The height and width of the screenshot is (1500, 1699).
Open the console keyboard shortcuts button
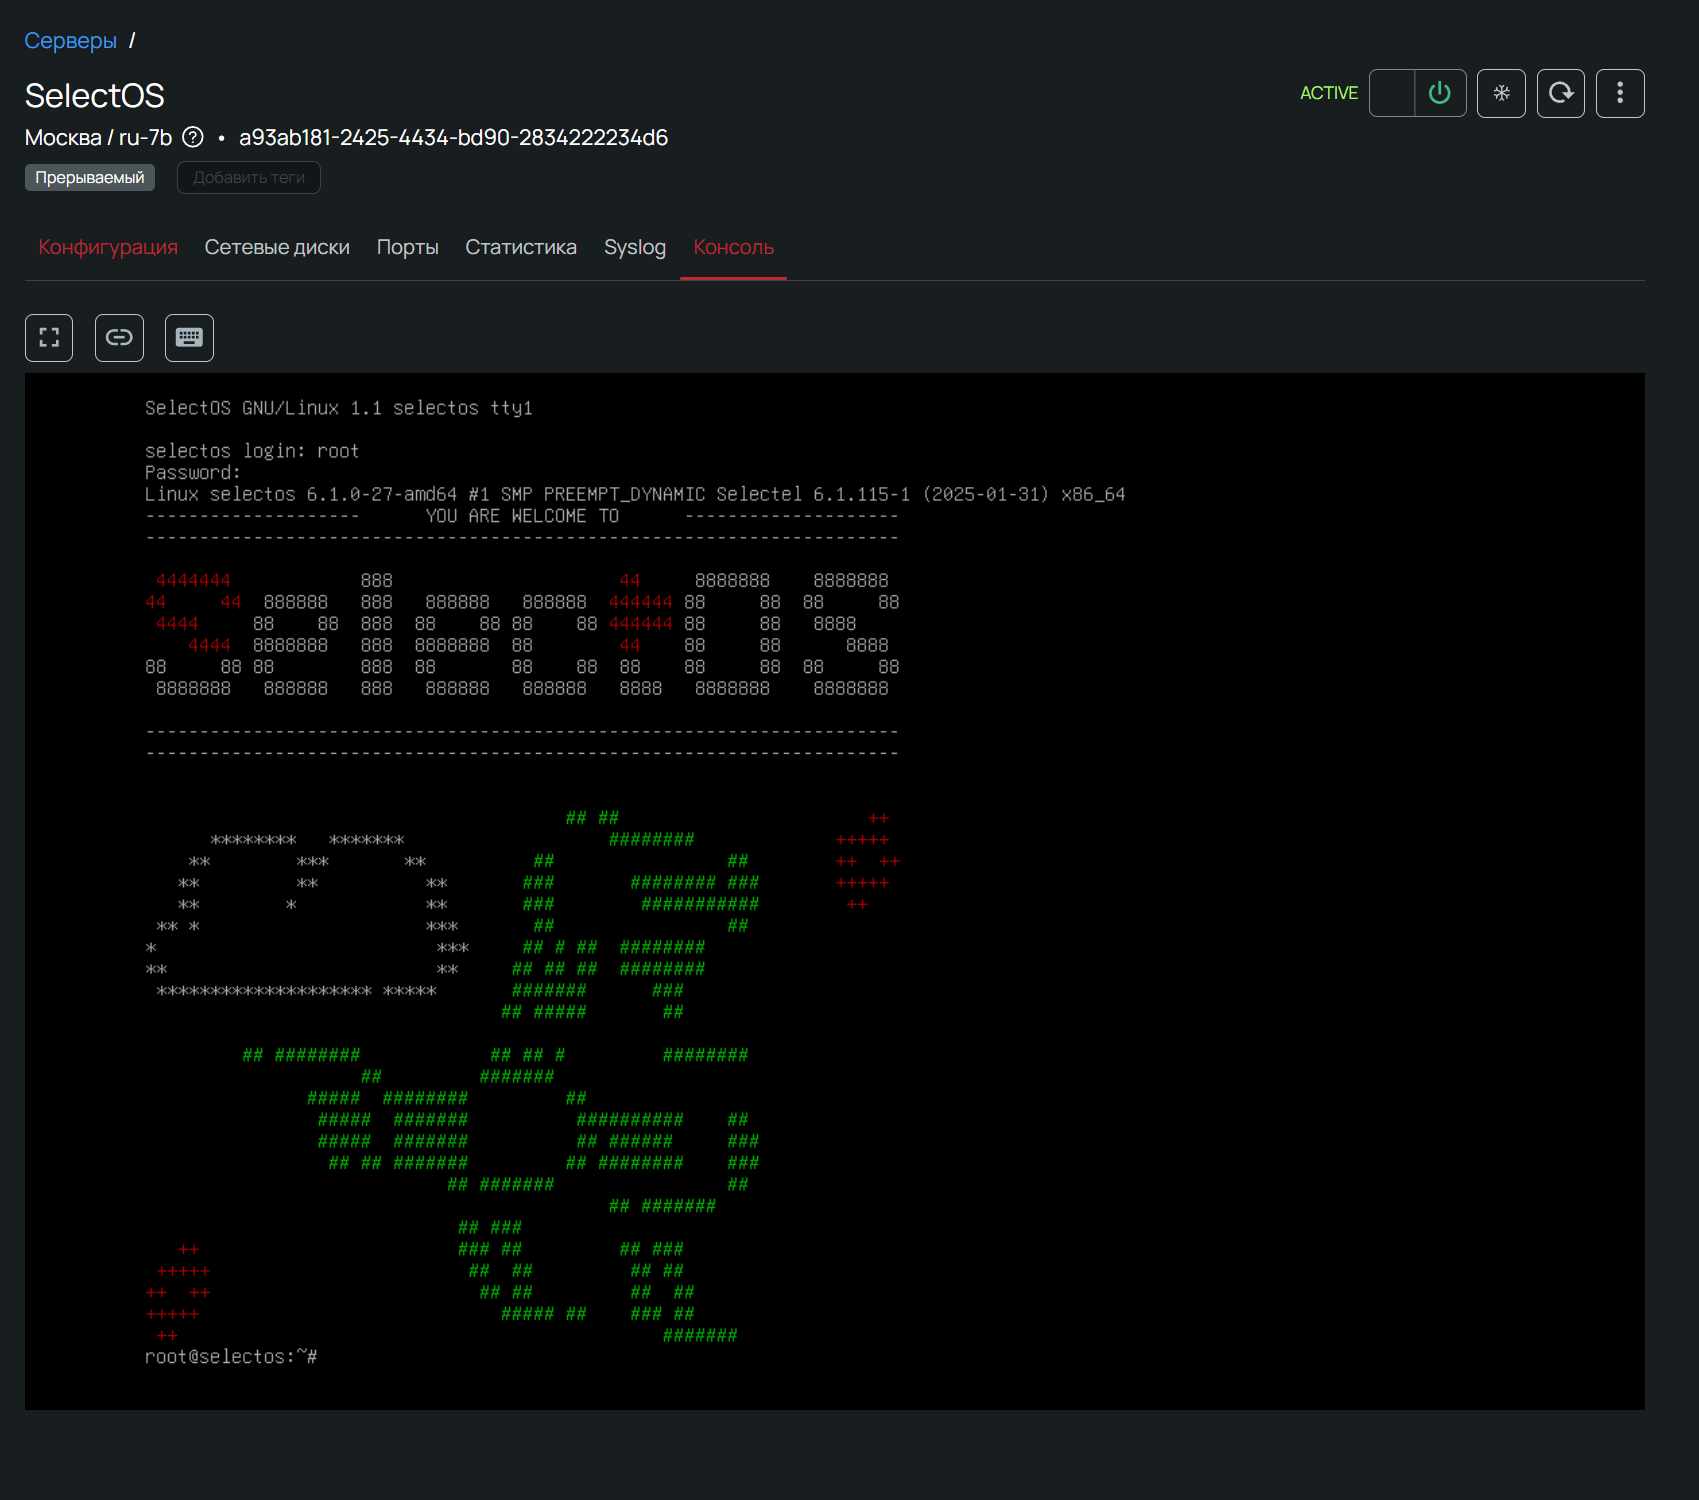click(x=189, y=337)
